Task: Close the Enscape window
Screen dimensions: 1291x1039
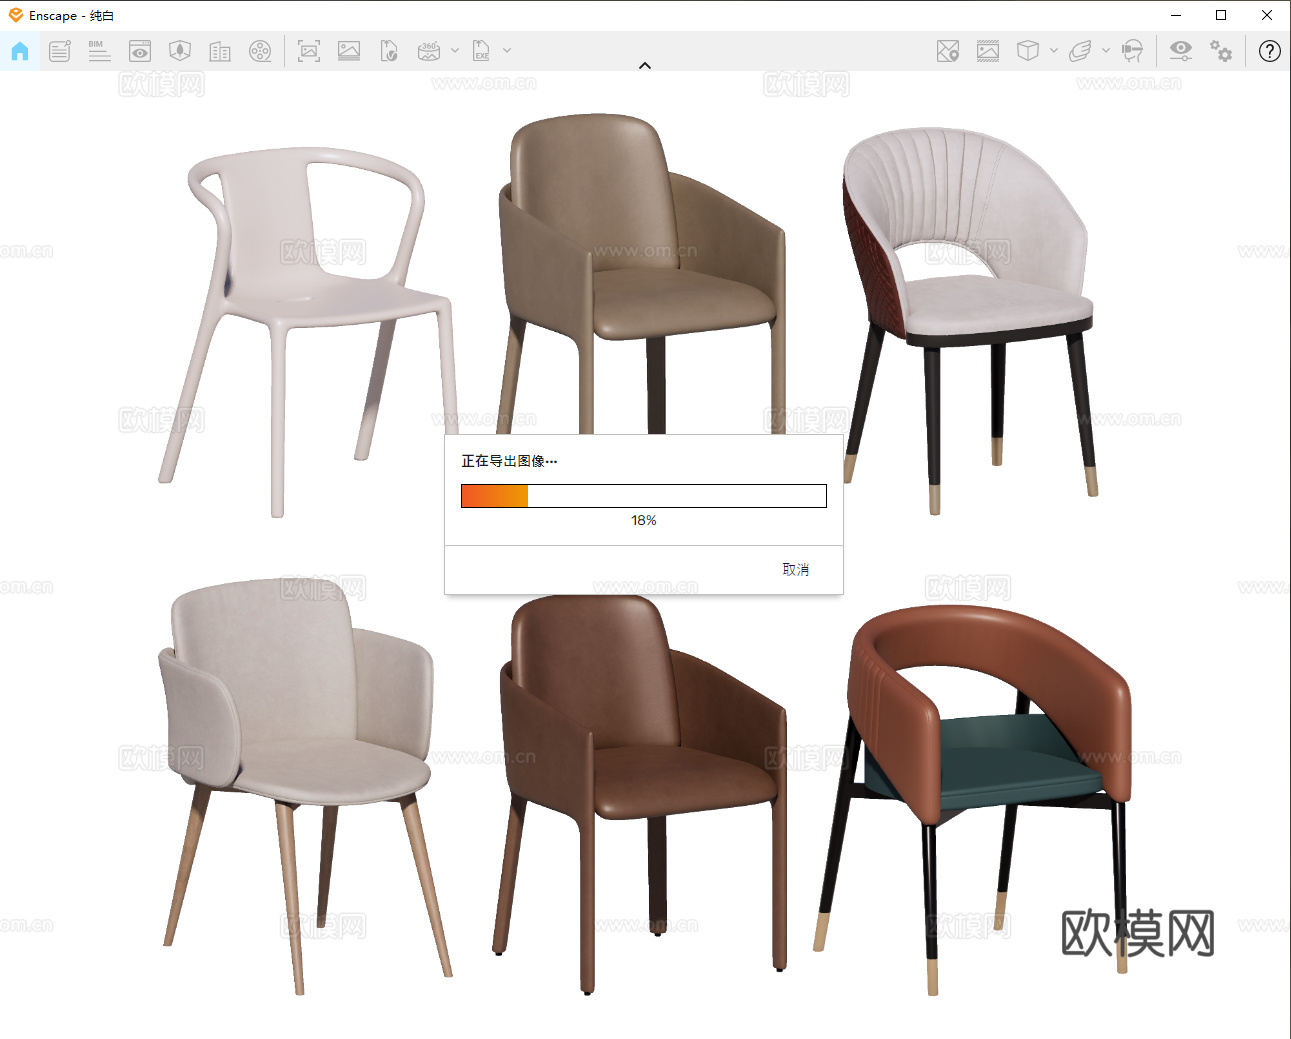Action: click(1267, 15)
